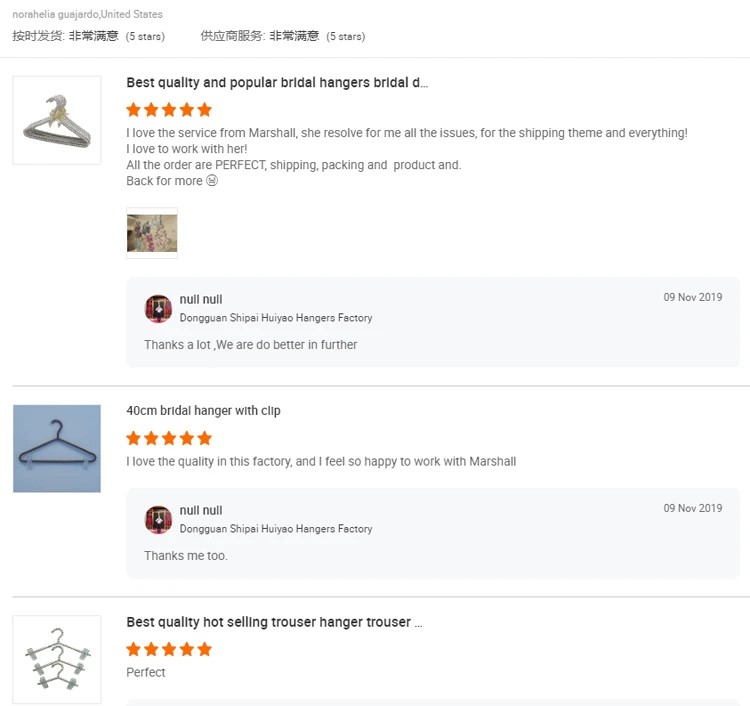Open the '40cm bridal hanger with clip' link

203,411
